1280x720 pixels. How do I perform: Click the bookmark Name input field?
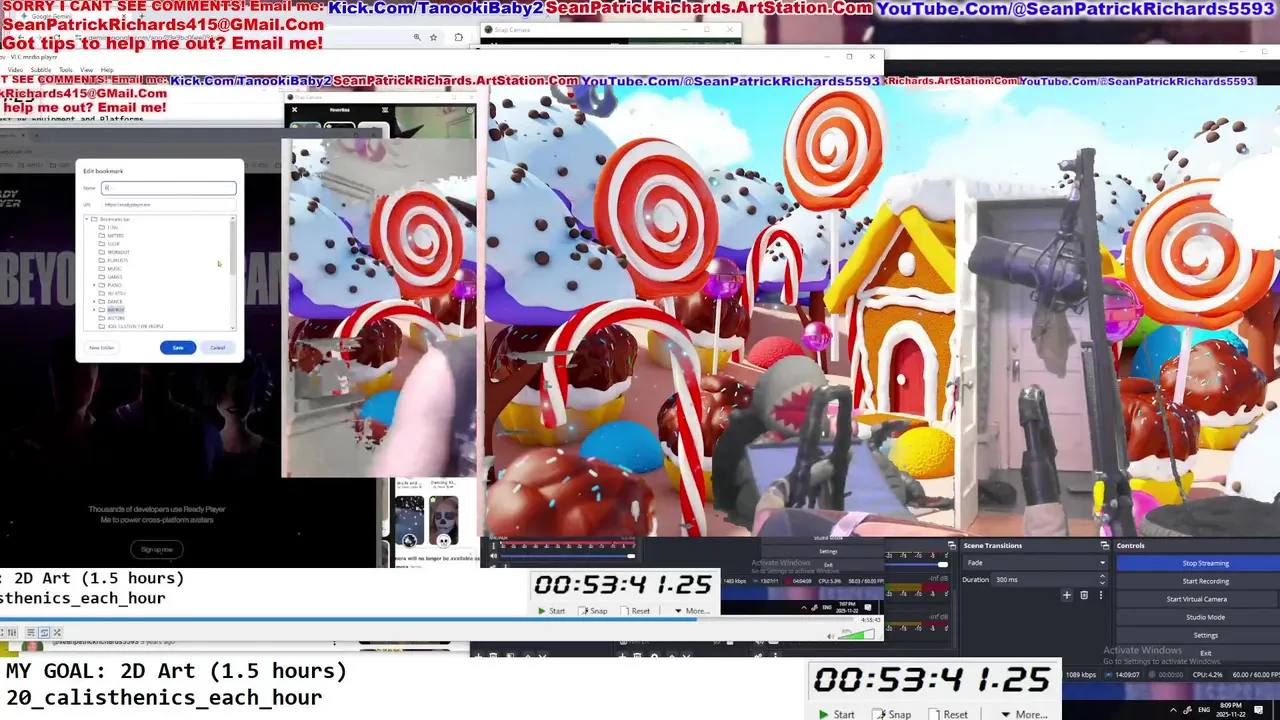tap(169, 188)
